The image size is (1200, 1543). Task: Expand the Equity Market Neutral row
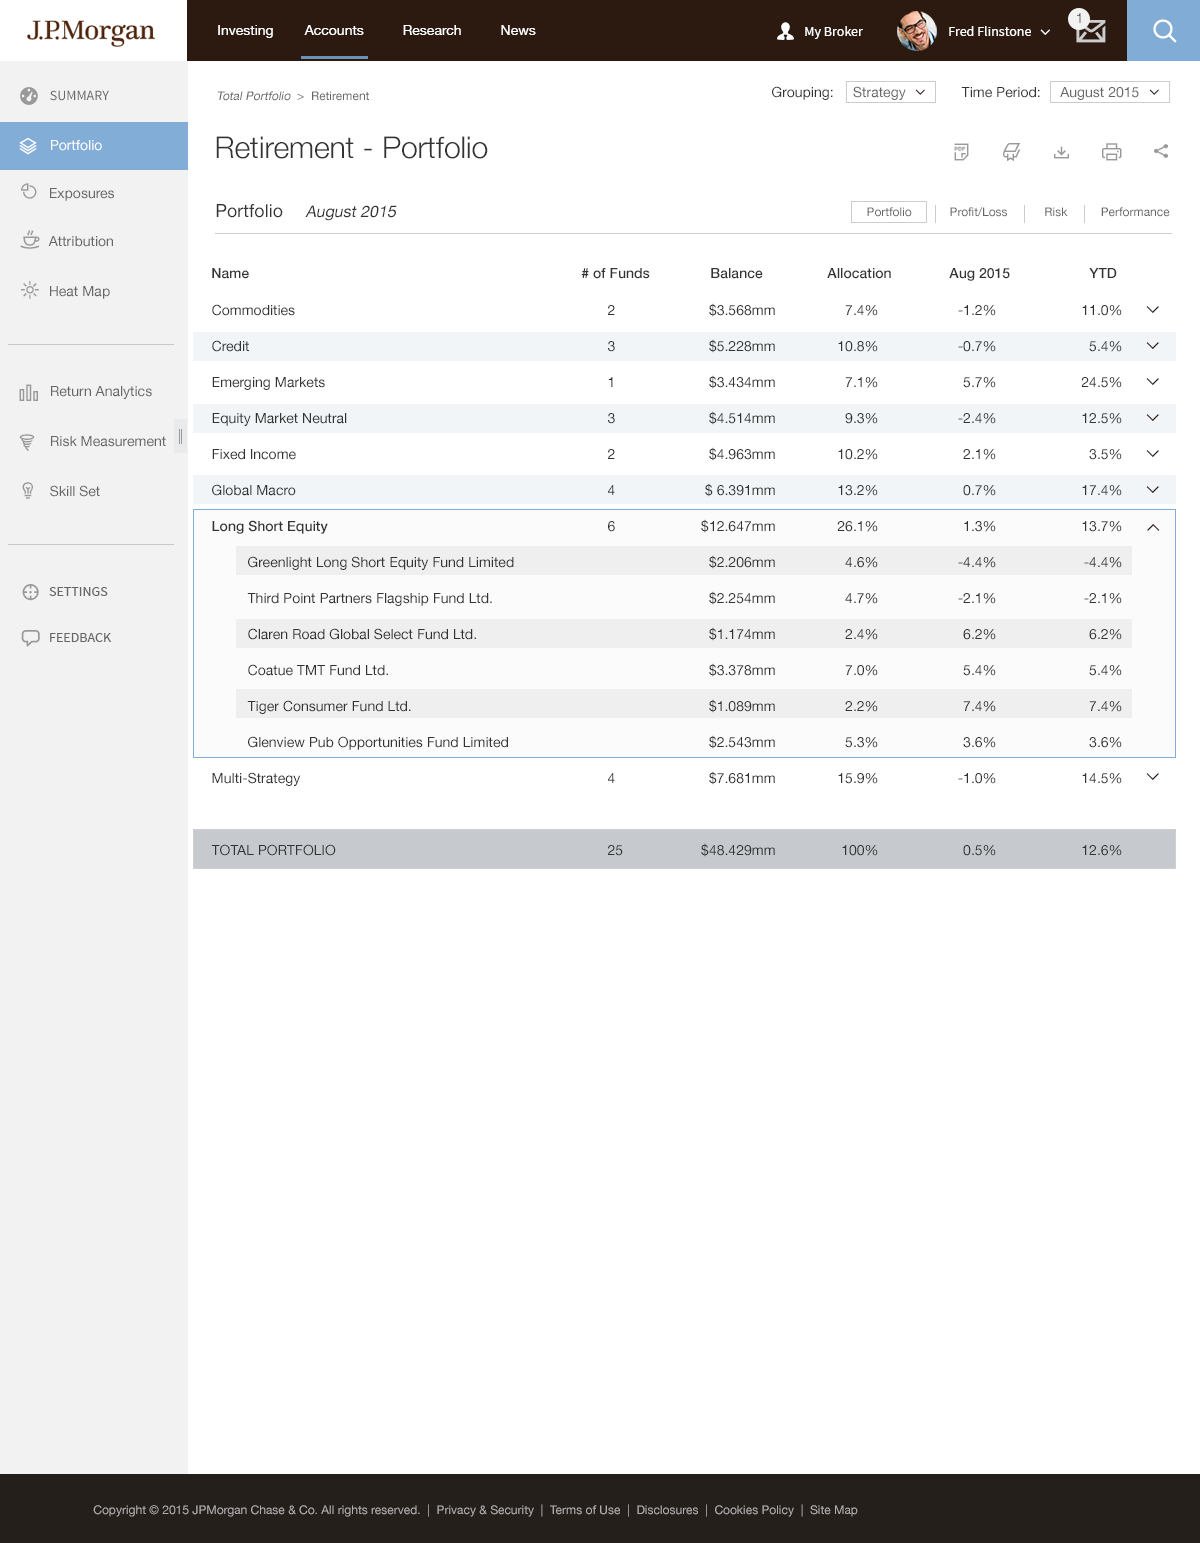click(x=1152, y=418)
